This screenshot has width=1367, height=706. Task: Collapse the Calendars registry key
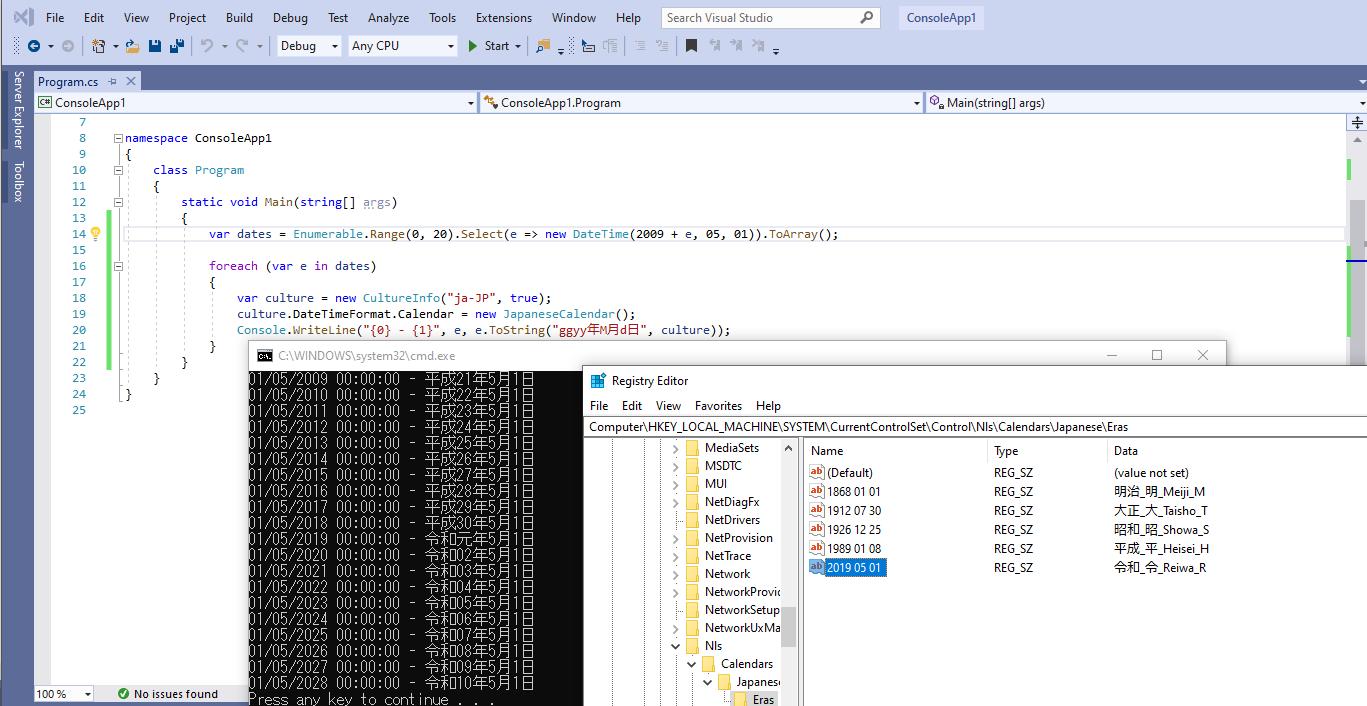[x=690, y=664]
